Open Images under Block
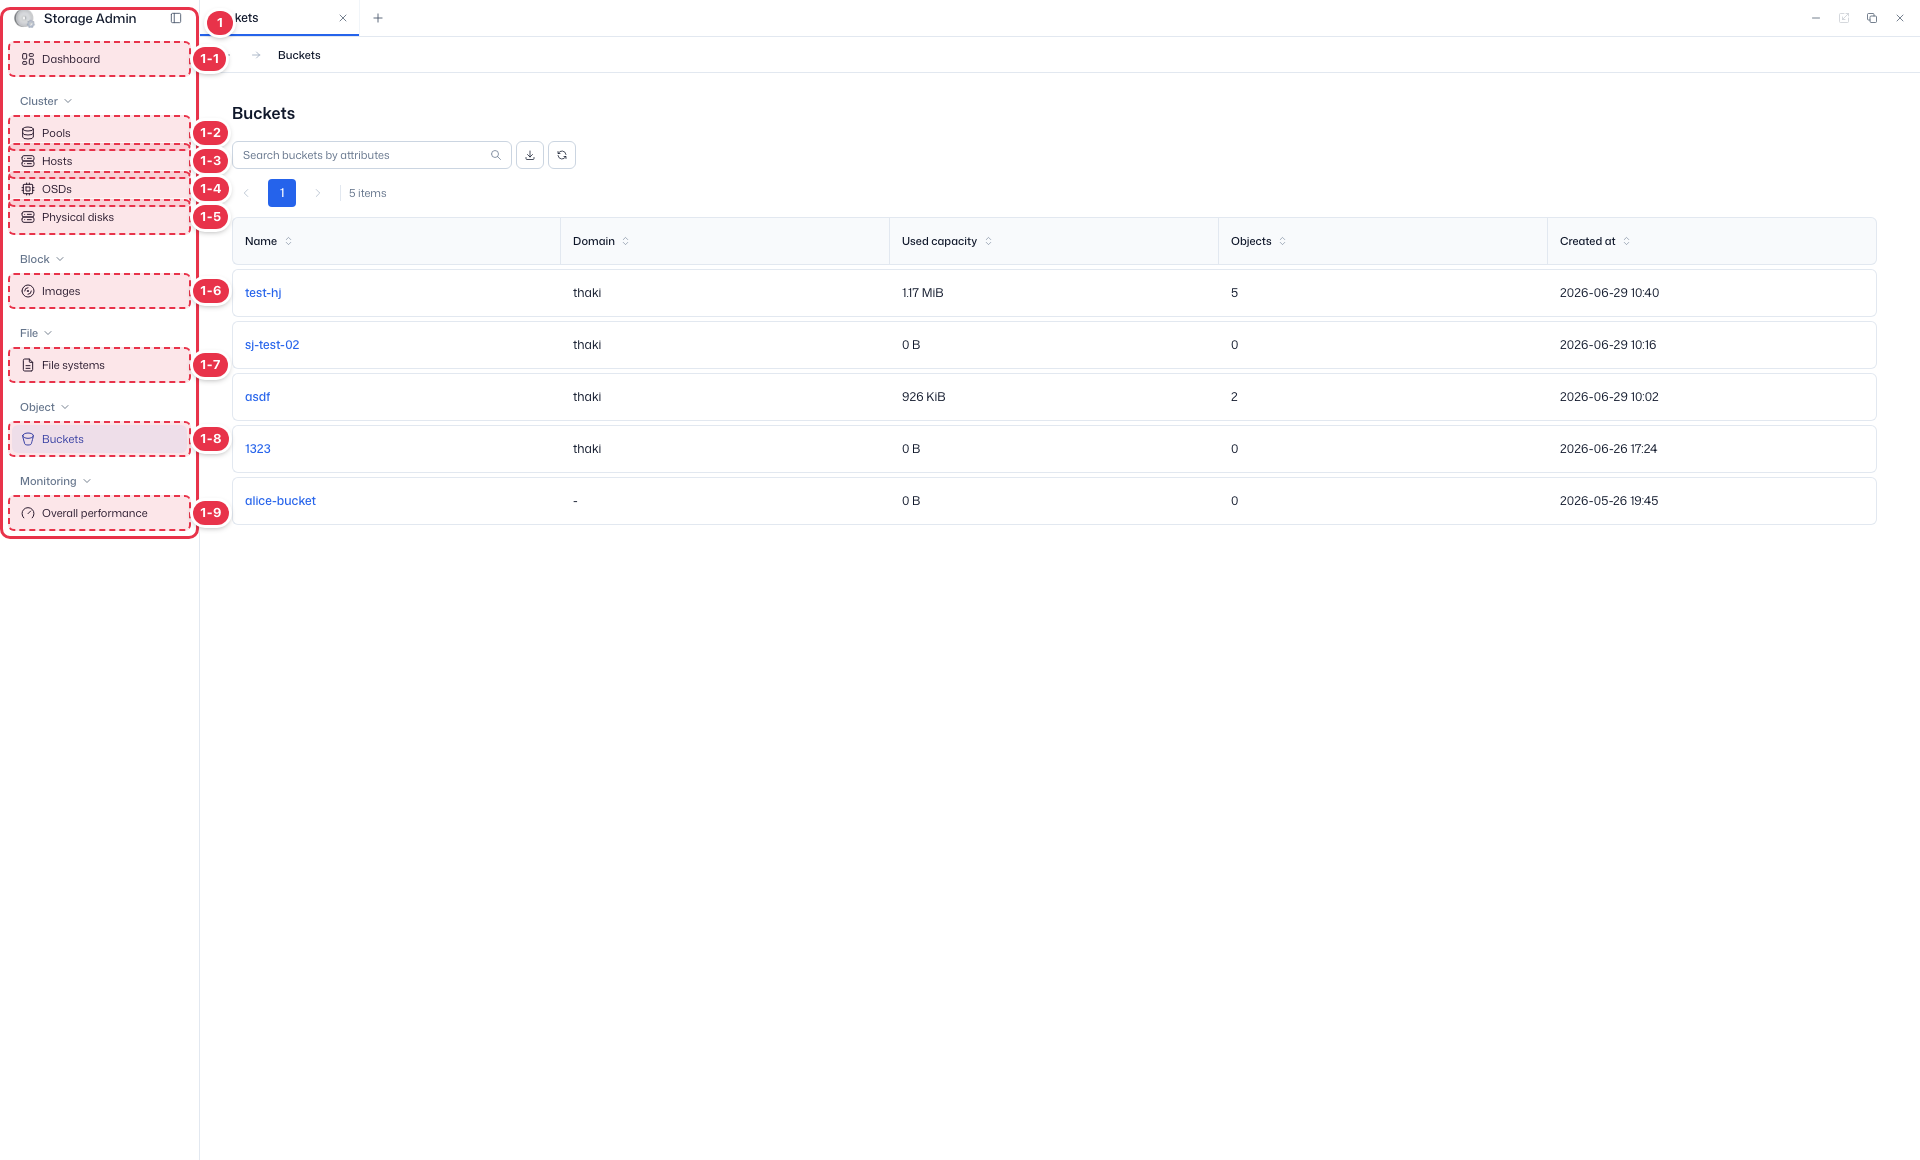This screenshot has width=1920, height=1160. [99, 291]
